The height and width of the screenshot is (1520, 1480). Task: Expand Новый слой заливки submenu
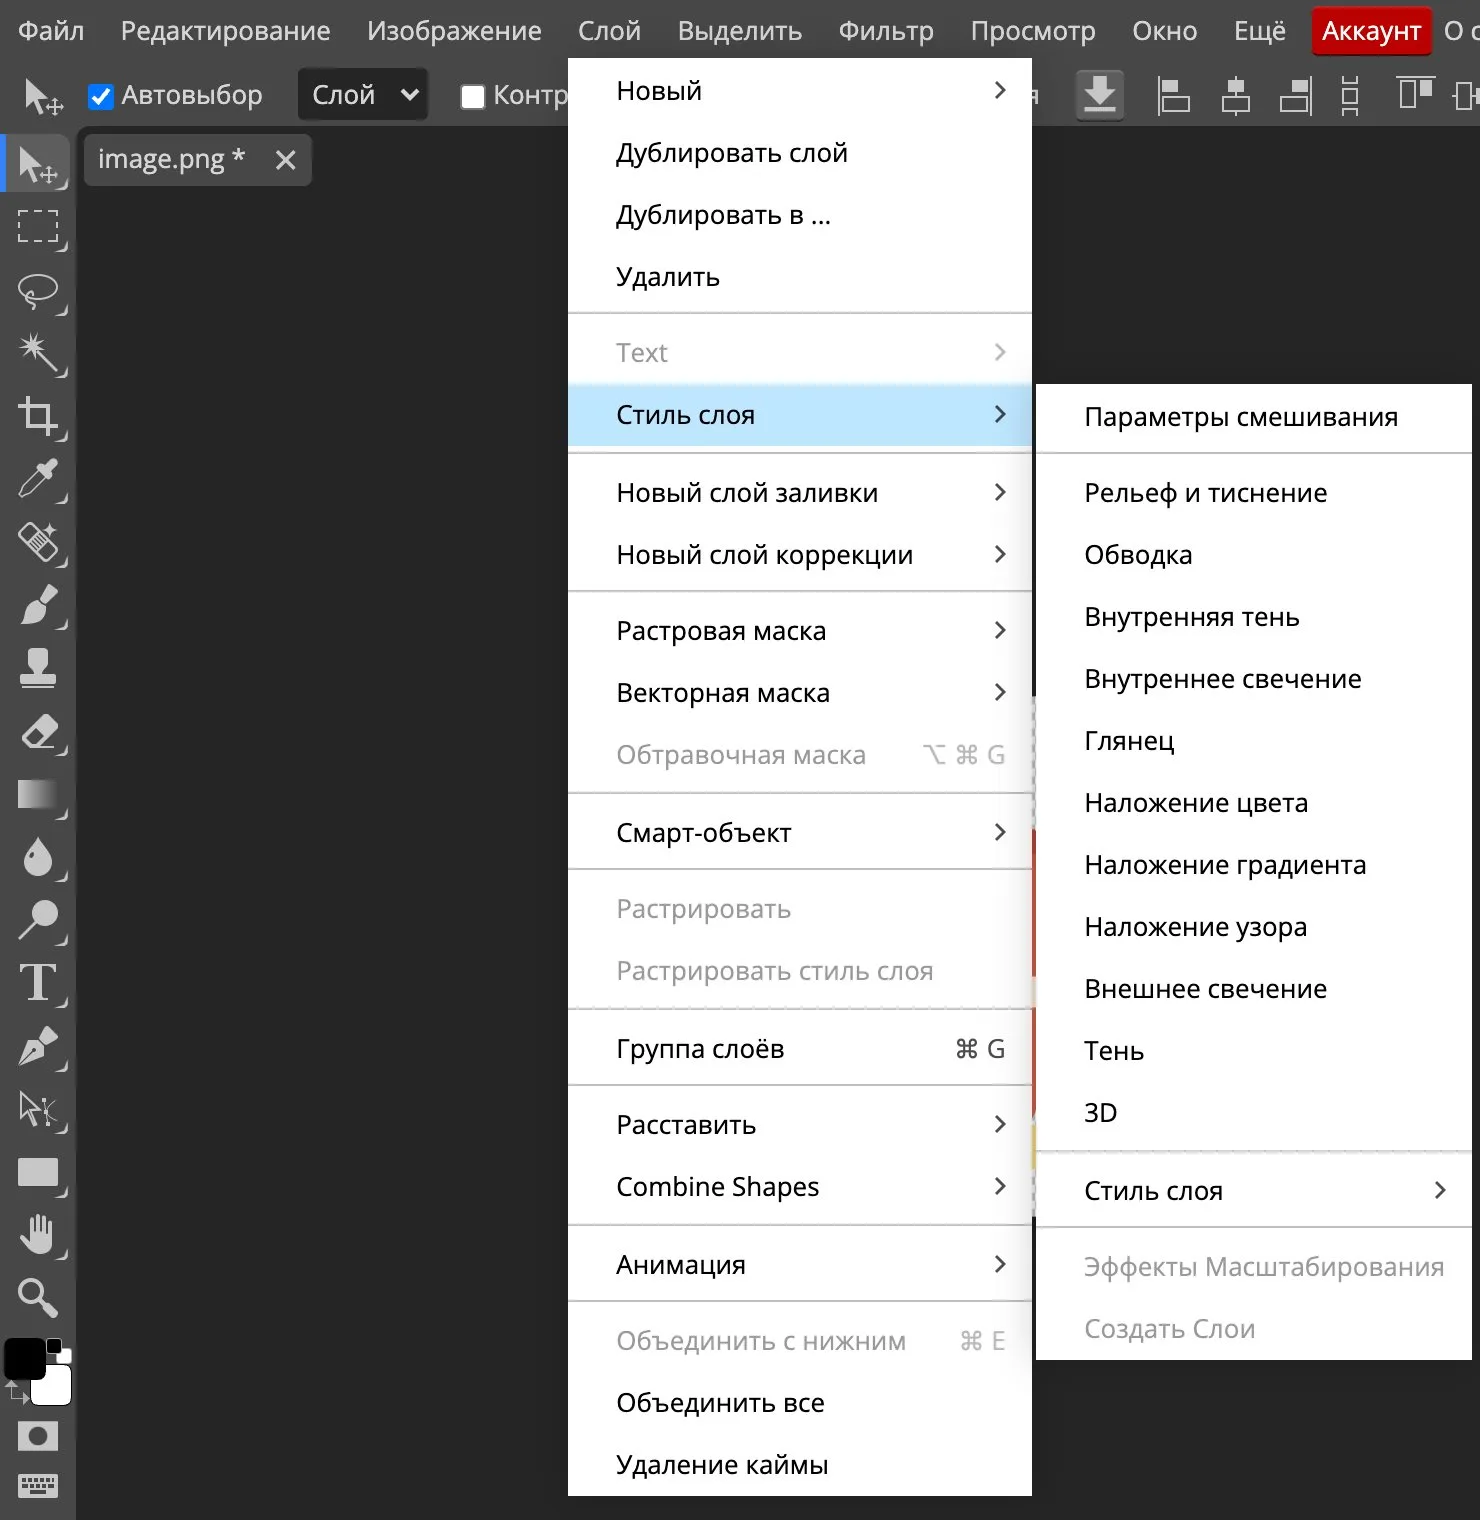800,493
